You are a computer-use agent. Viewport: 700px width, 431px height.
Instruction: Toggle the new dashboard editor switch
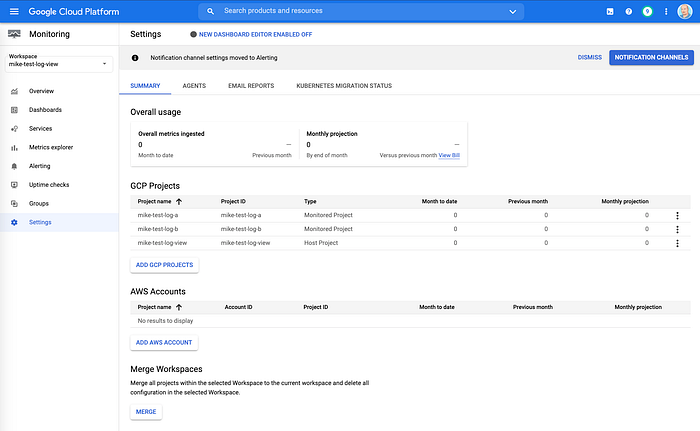(193, 34)
